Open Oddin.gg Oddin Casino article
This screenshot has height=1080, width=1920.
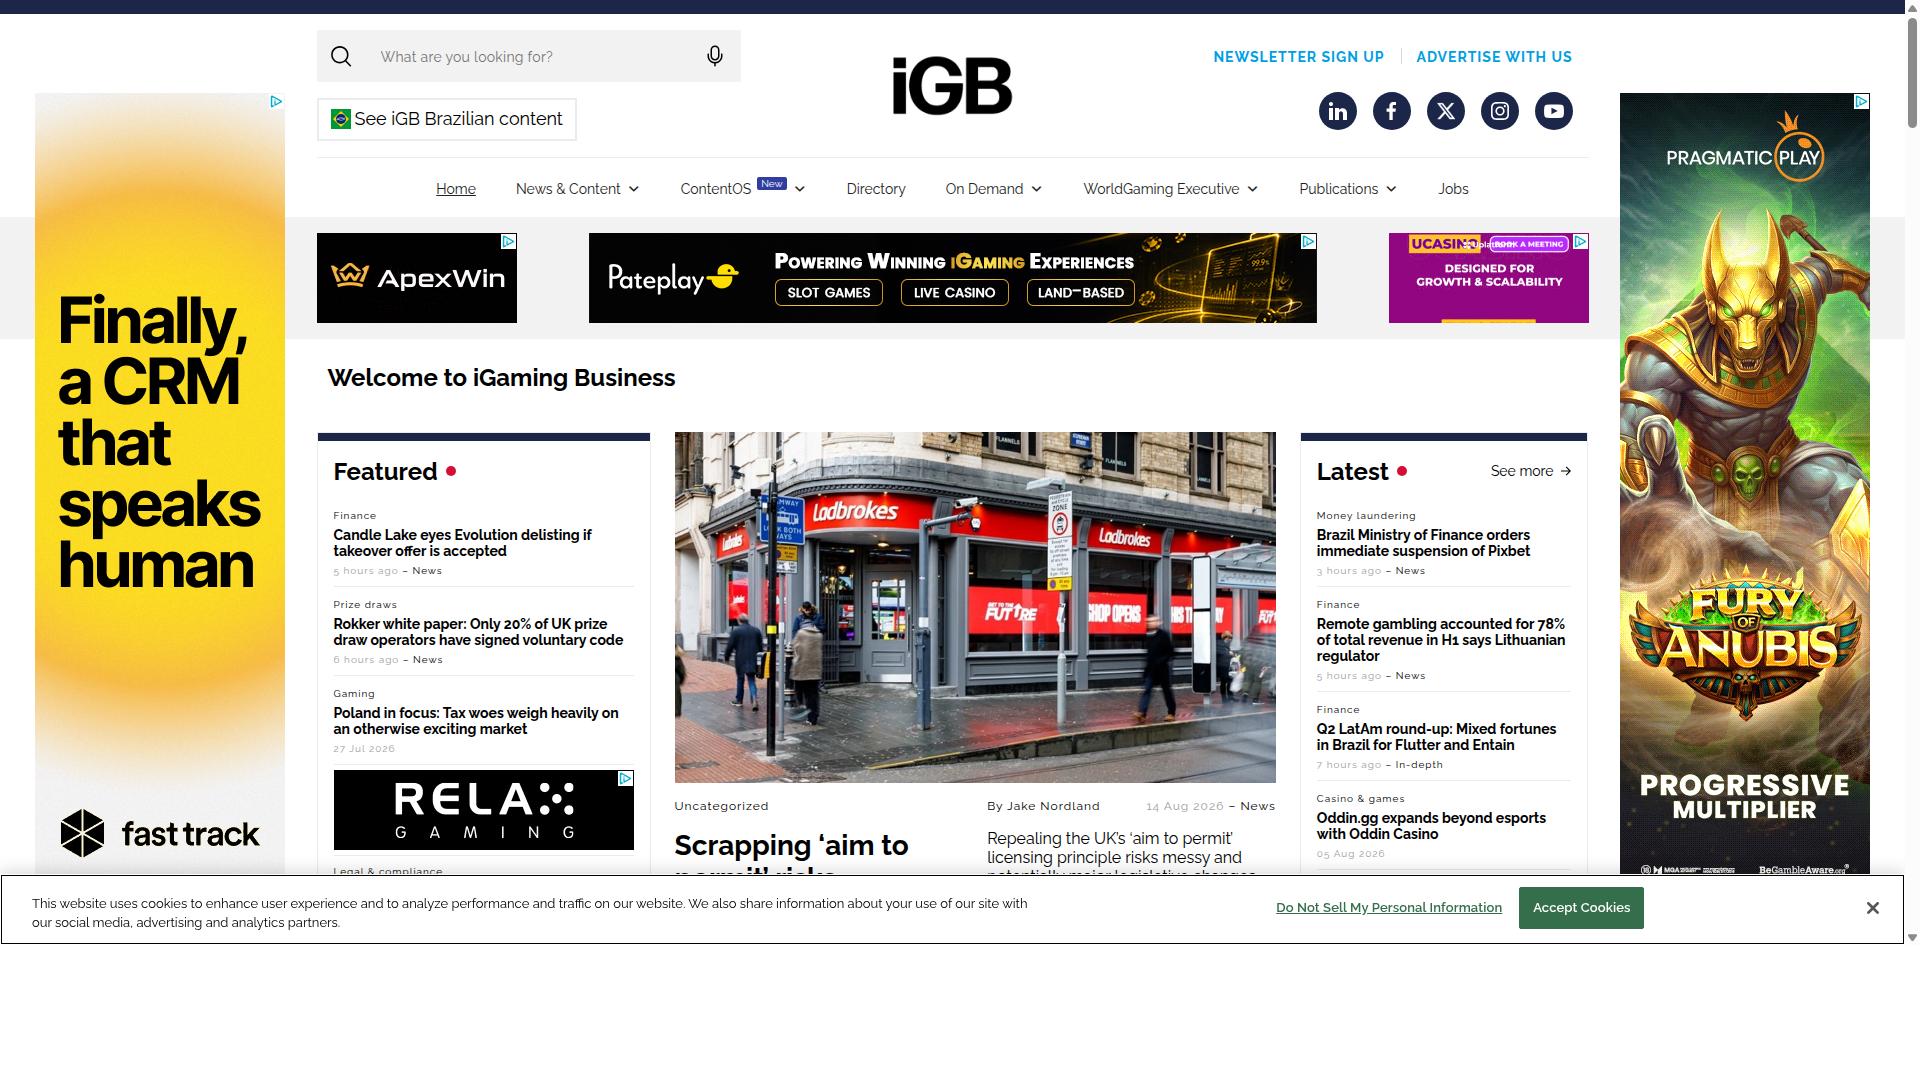pyautogui.click(x=1431, y=826)
